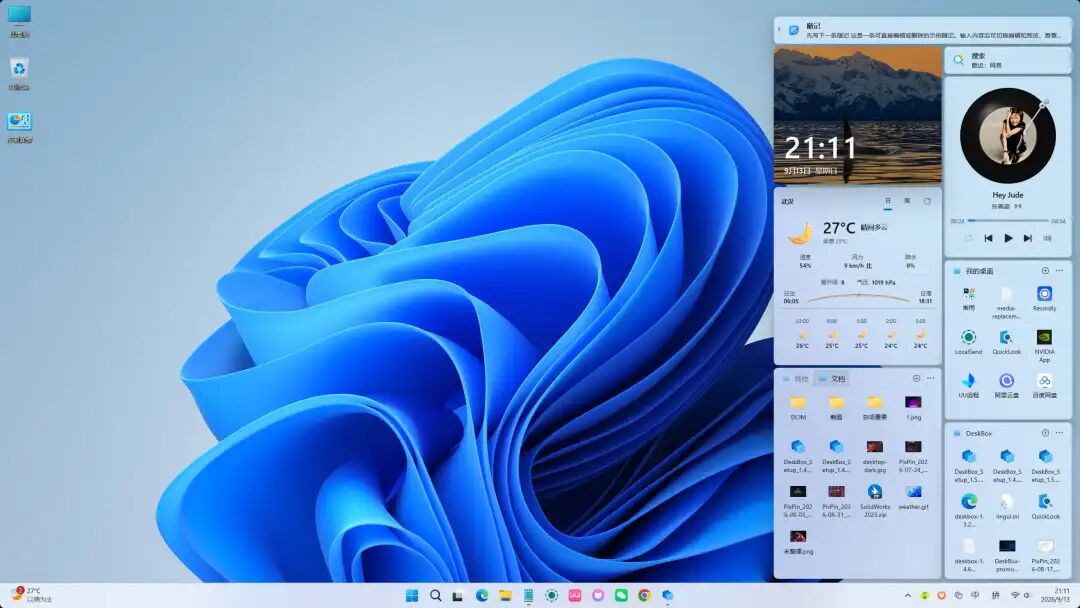Image resolution: width=1080 pixels, height=608 pixels.
Task: Open the DCIM folder
Action: pos(798,403)
